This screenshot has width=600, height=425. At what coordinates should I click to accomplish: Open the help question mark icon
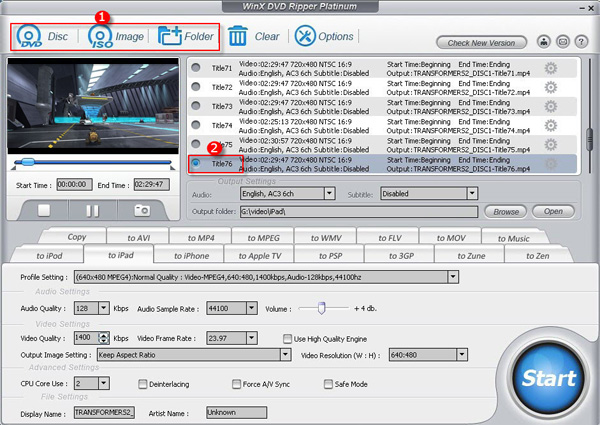point(581,41)
